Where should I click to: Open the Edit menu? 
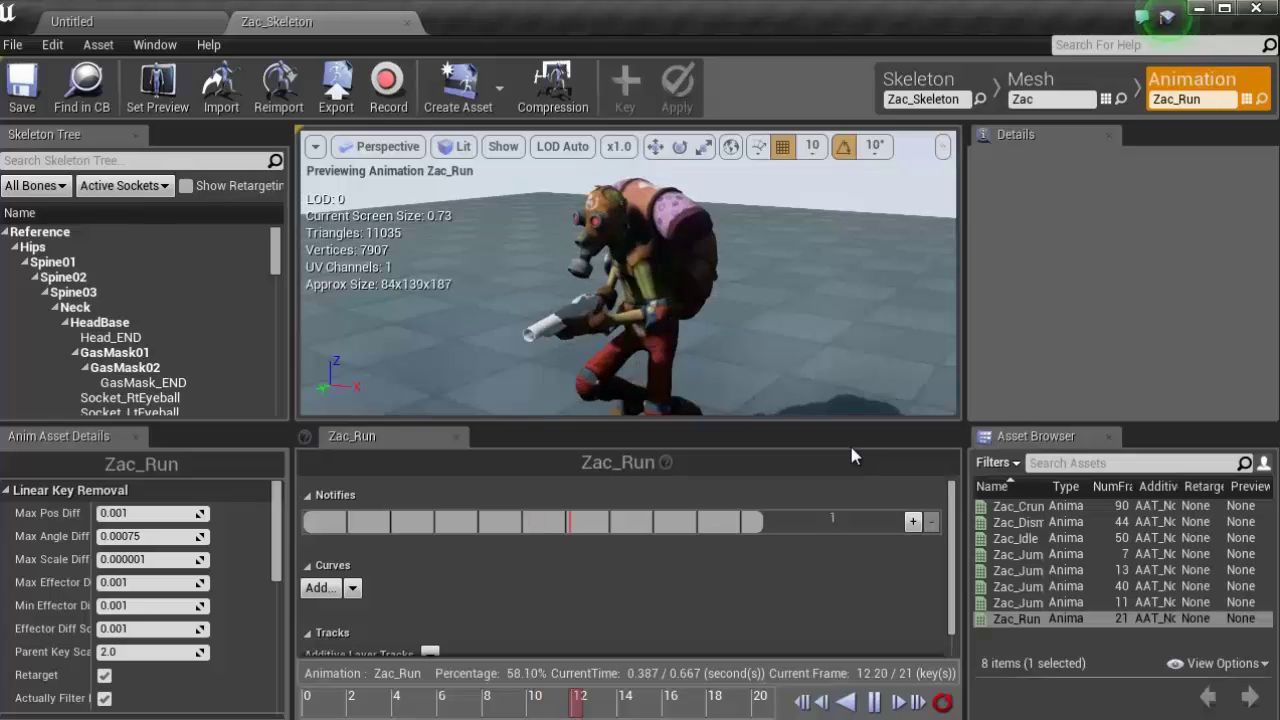pos(52,45)
